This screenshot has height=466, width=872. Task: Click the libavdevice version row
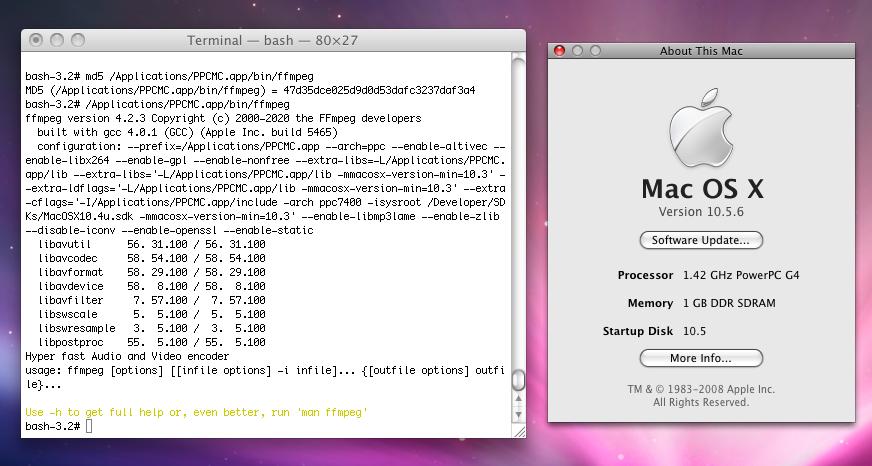(152, 286)
